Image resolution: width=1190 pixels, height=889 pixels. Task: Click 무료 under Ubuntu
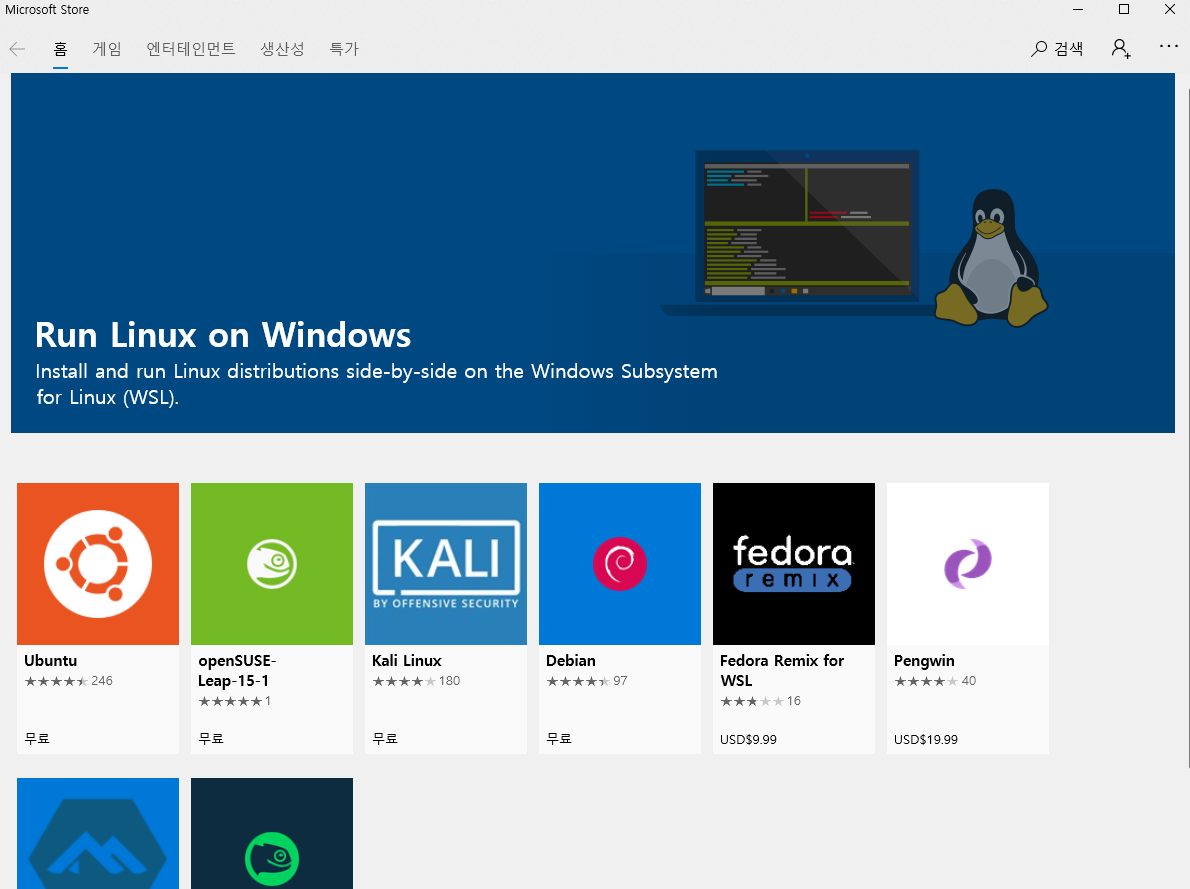point(36,738)
